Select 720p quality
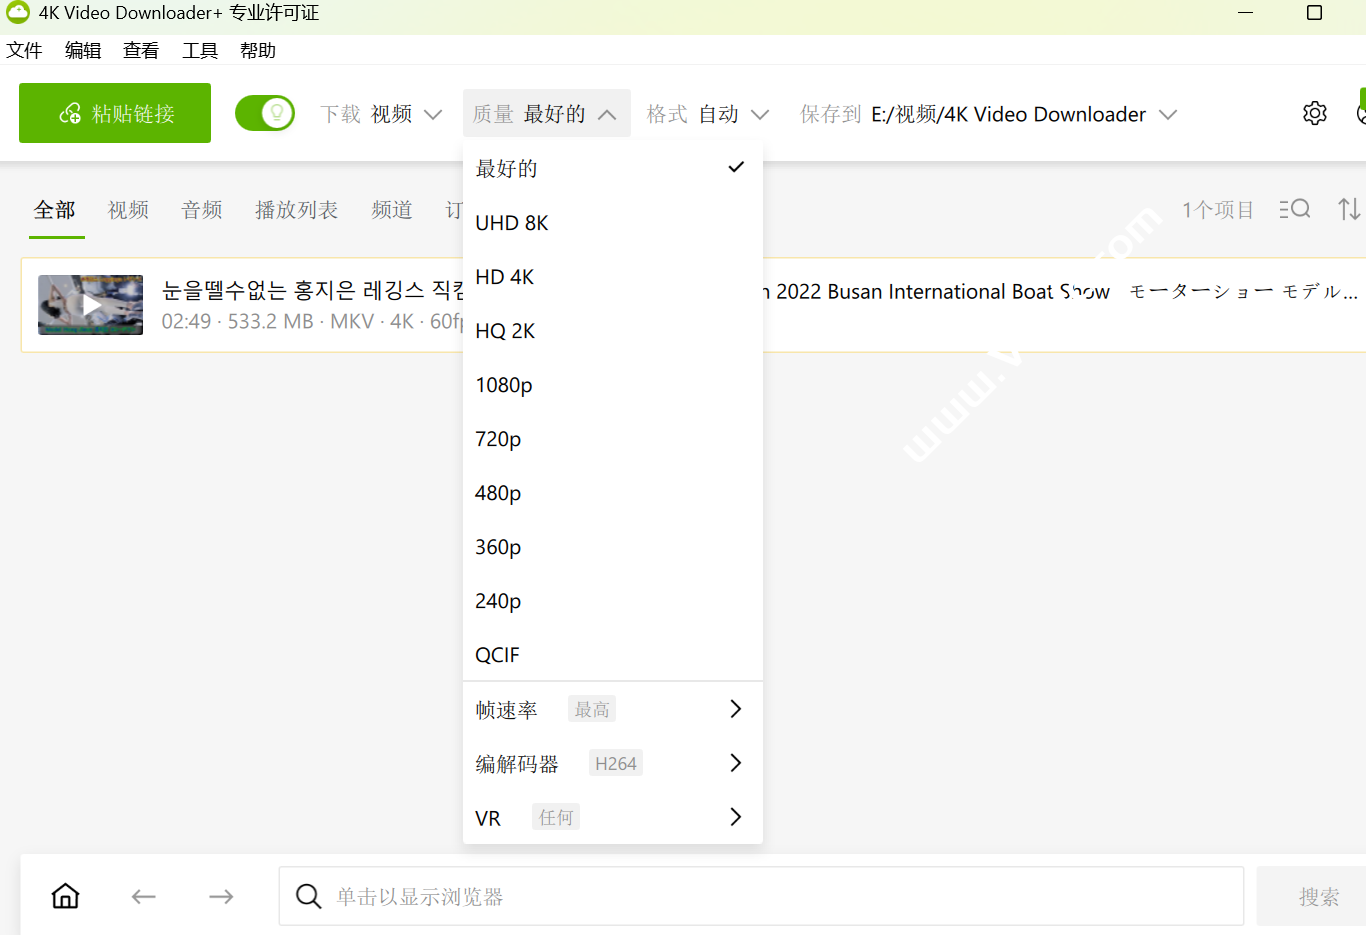 613,438
